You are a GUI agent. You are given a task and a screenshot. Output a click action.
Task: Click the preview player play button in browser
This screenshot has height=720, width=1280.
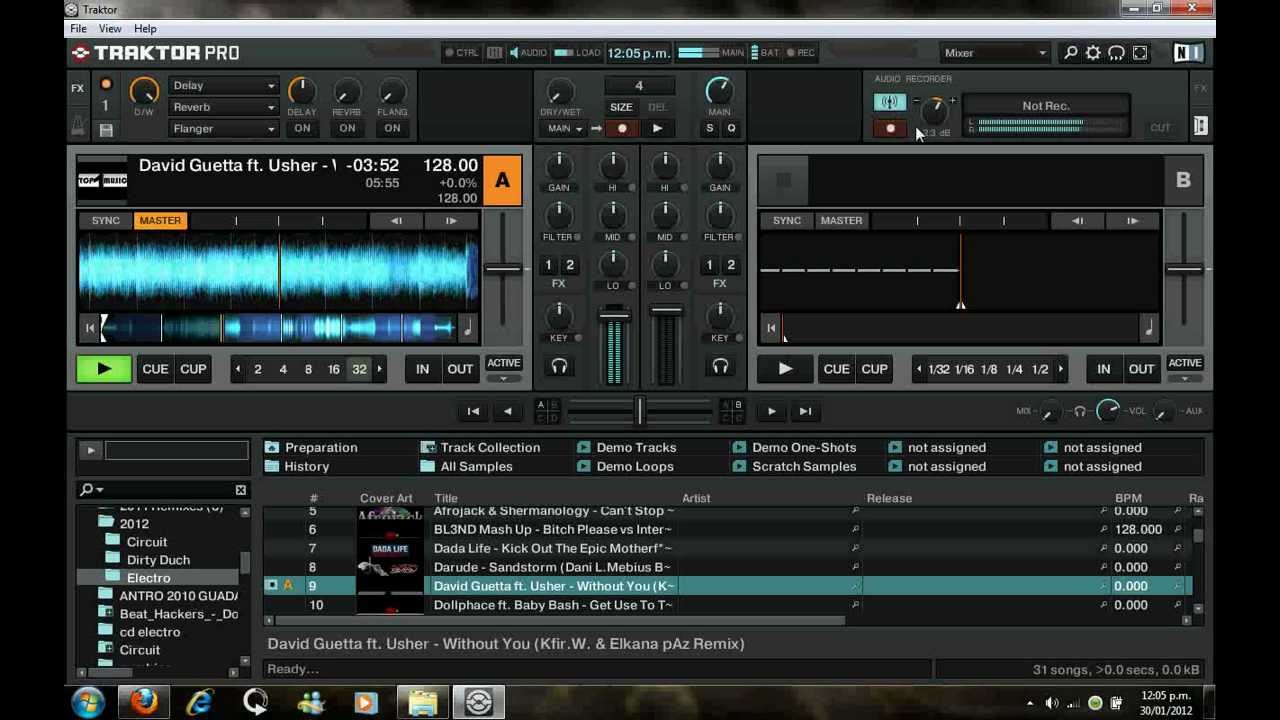coord(90,451)
